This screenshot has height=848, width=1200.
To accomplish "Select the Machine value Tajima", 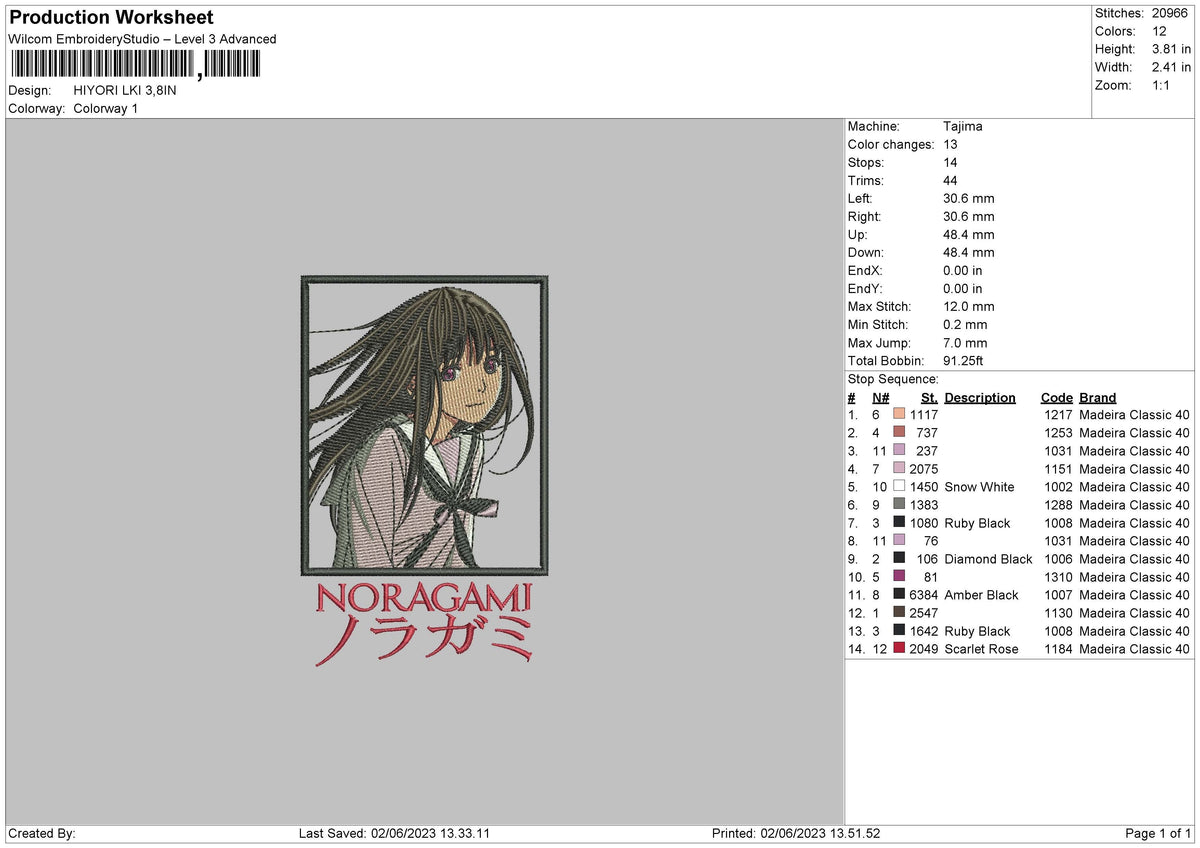I will click(x=962, y=126).
